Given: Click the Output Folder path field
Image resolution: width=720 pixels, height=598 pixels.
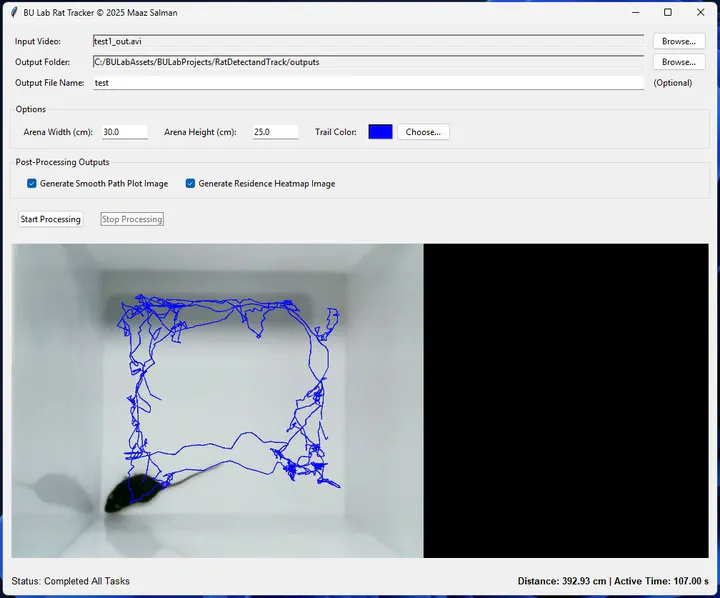Looking at the screenshot, I should (x=367, y=62).
